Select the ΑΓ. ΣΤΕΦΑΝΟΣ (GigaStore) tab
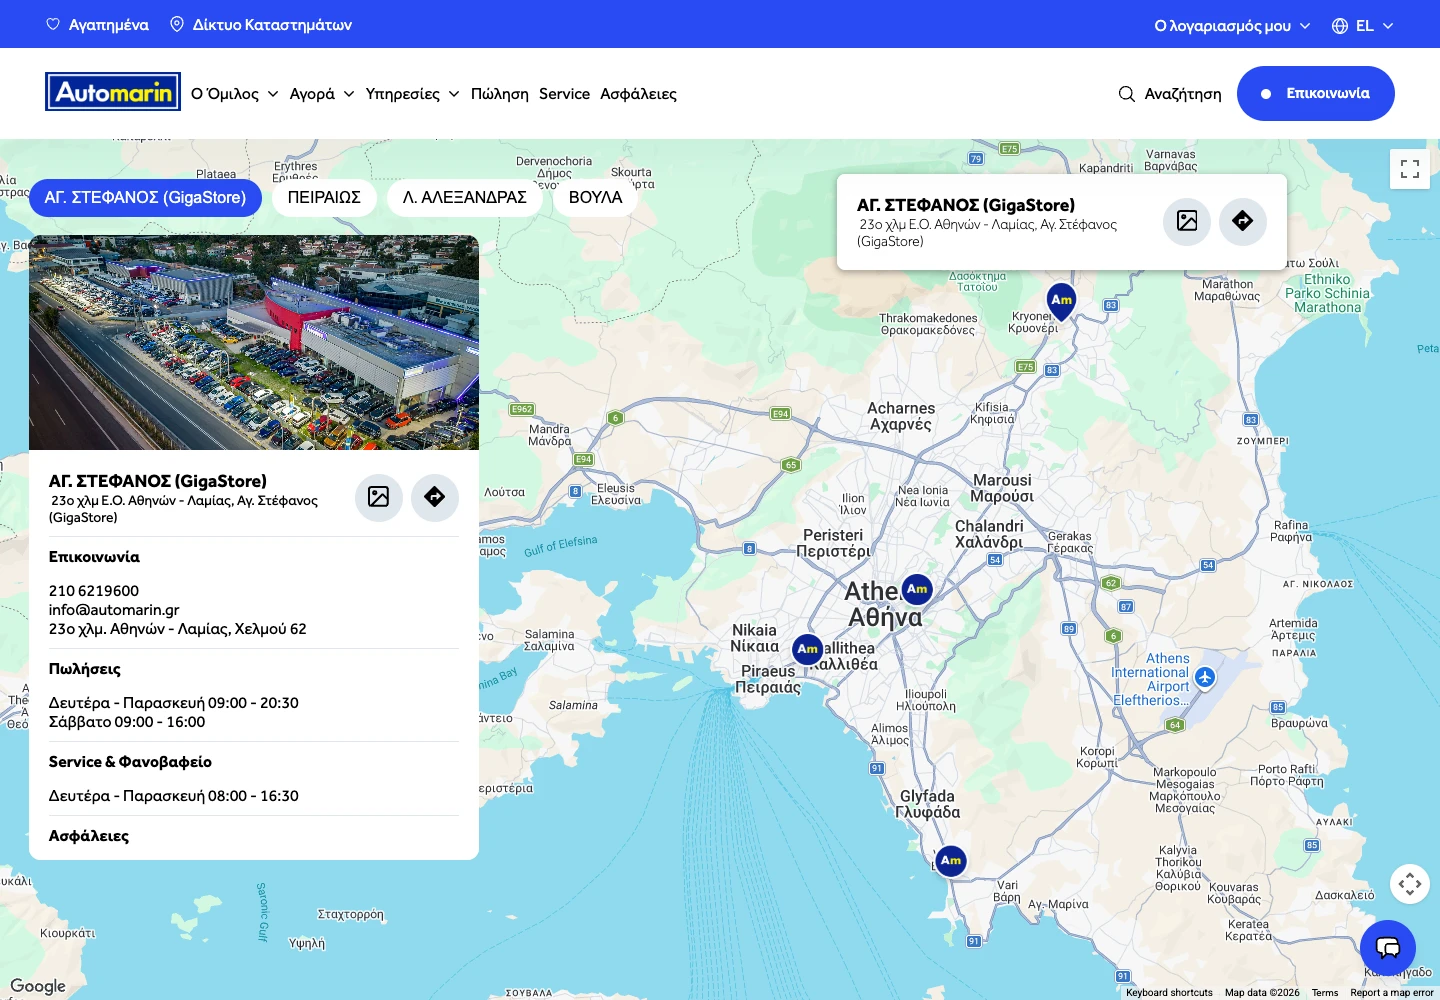The image size is (1440, 1000). [146, 198]
